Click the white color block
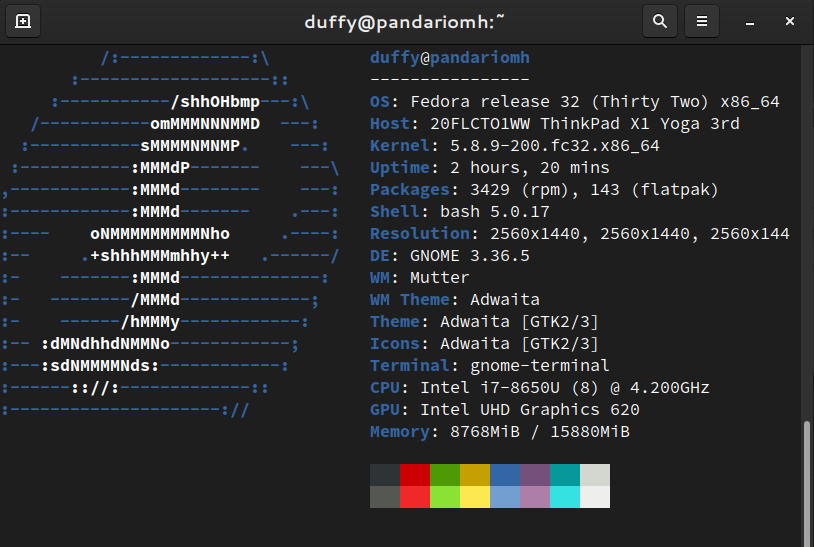Screen dimensions: 814x547 595,497
